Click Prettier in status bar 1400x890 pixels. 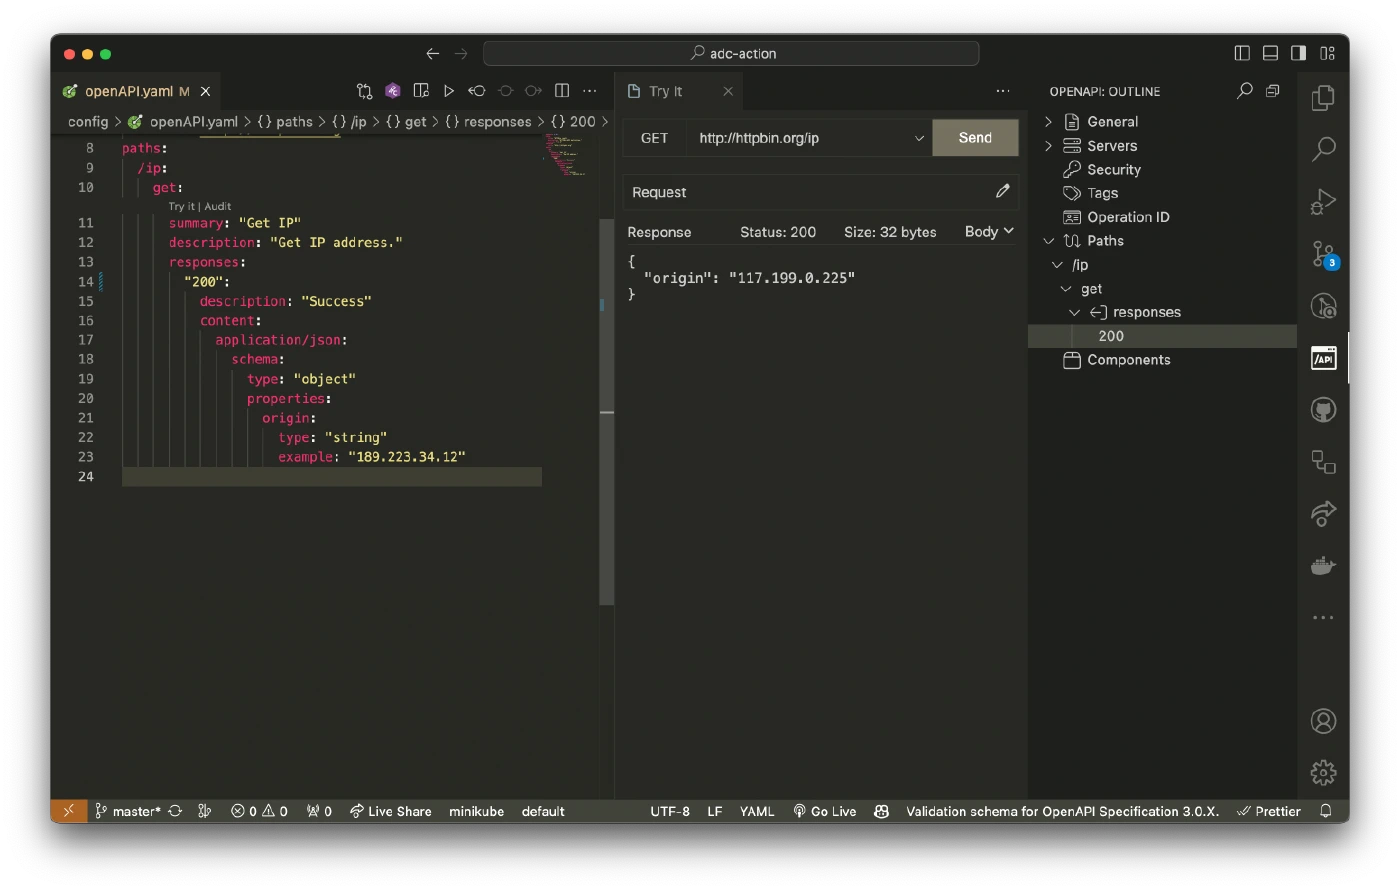tap(1268, 811)
